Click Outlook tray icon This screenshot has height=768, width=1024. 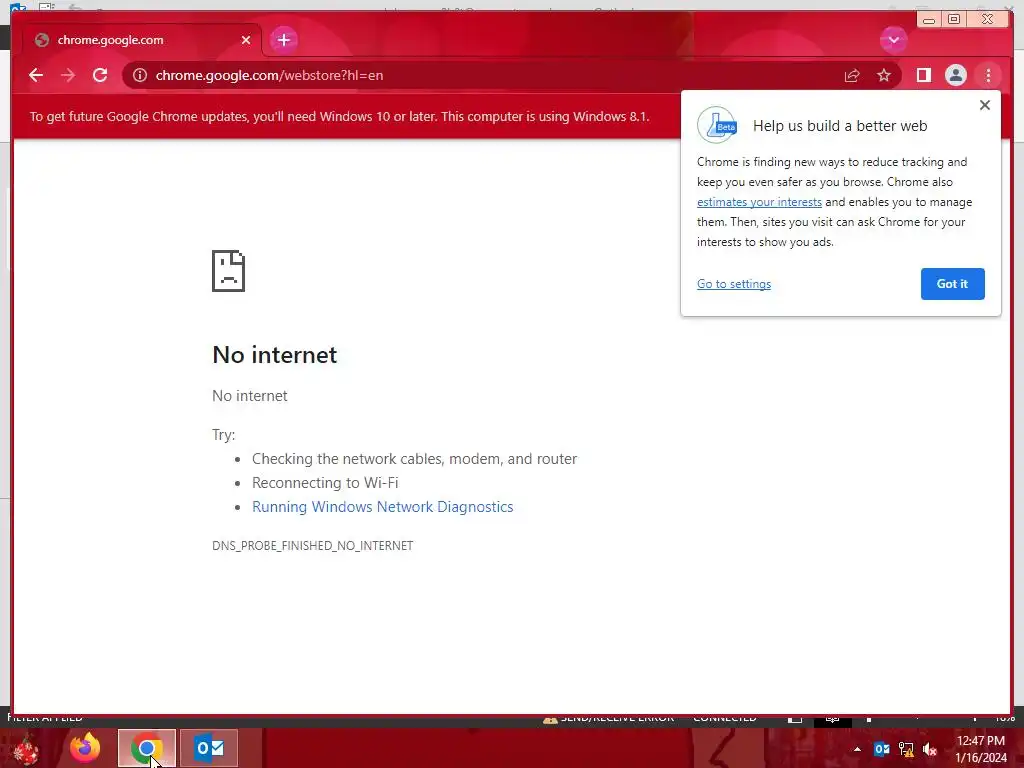point(882,749)
